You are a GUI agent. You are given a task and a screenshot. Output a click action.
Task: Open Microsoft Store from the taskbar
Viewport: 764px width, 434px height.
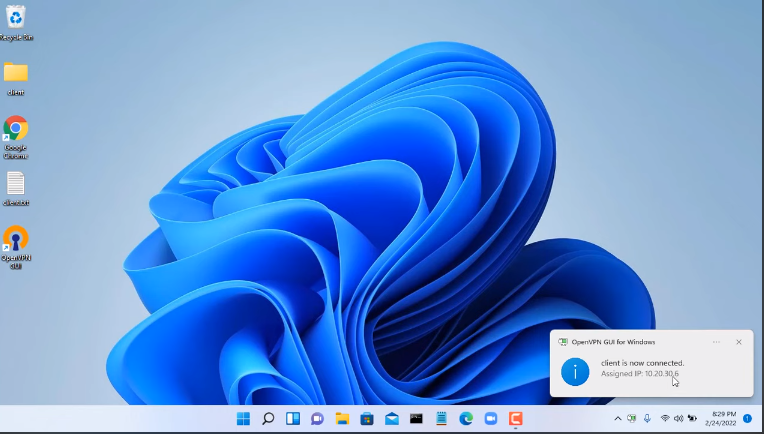click(367, 418)
